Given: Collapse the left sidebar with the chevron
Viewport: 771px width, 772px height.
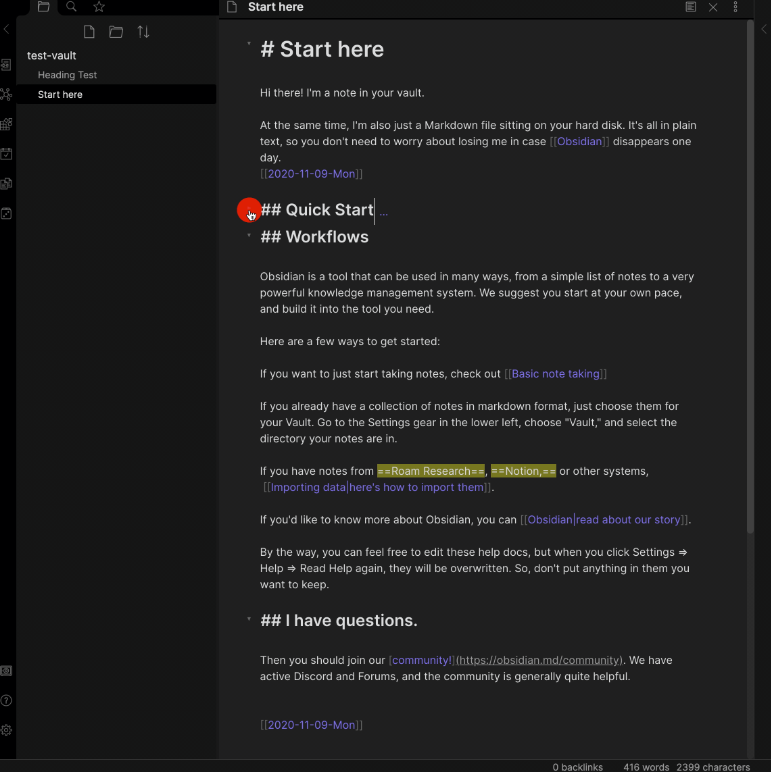Looking at the screenshot, I should pos(6,30).
